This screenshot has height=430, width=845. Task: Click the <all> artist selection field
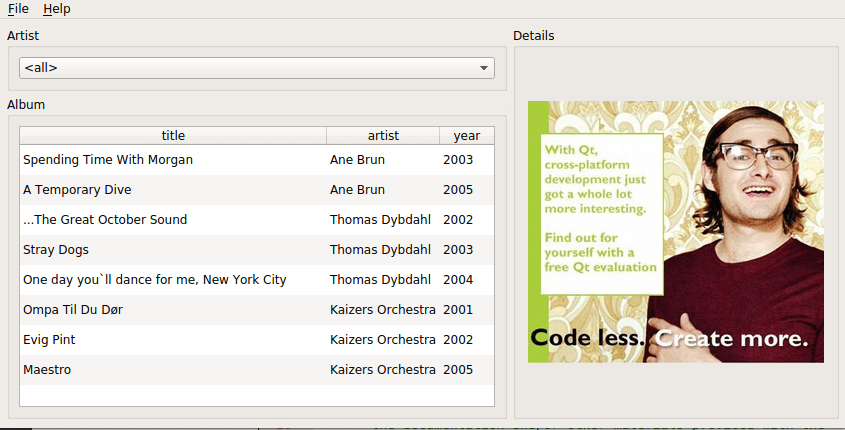pyautogui.click(x=240, y=68)
